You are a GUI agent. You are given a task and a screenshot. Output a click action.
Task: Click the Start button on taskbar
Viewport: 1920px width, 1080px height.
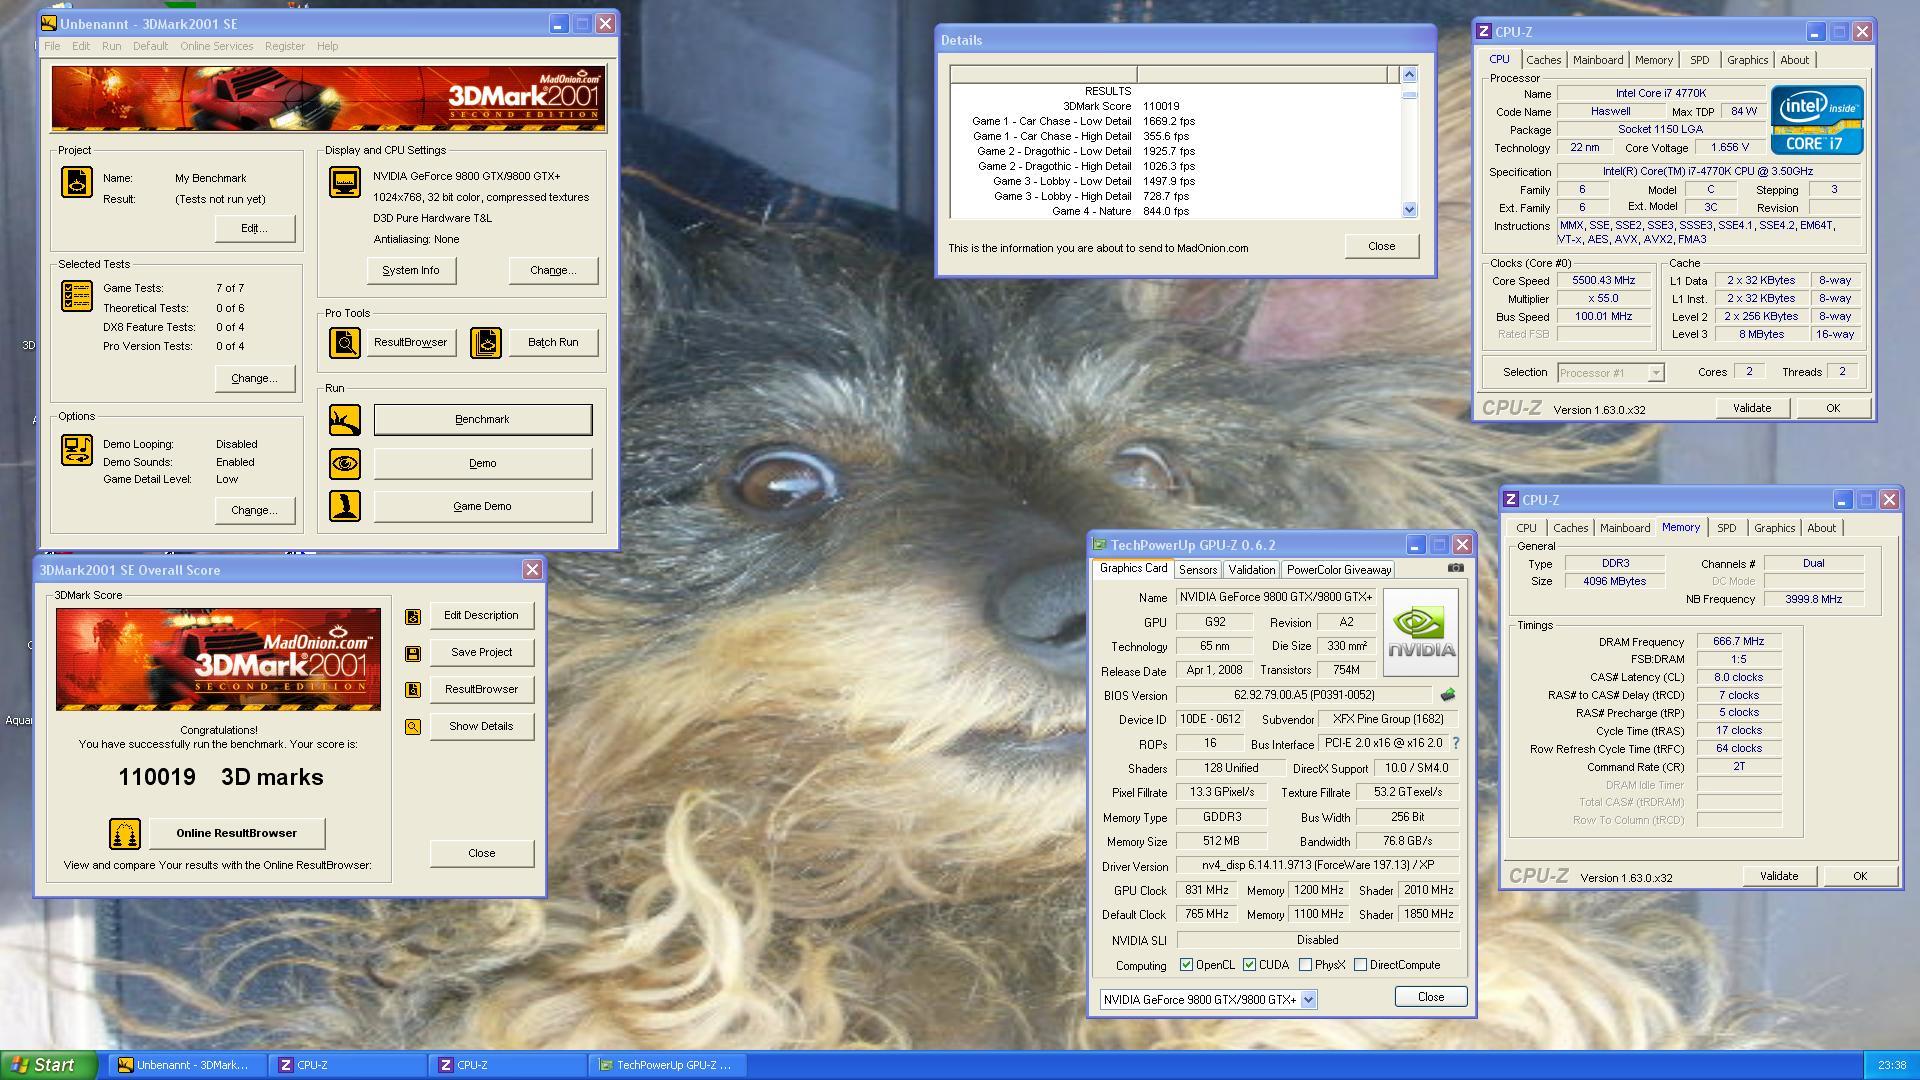[49, 1065]
